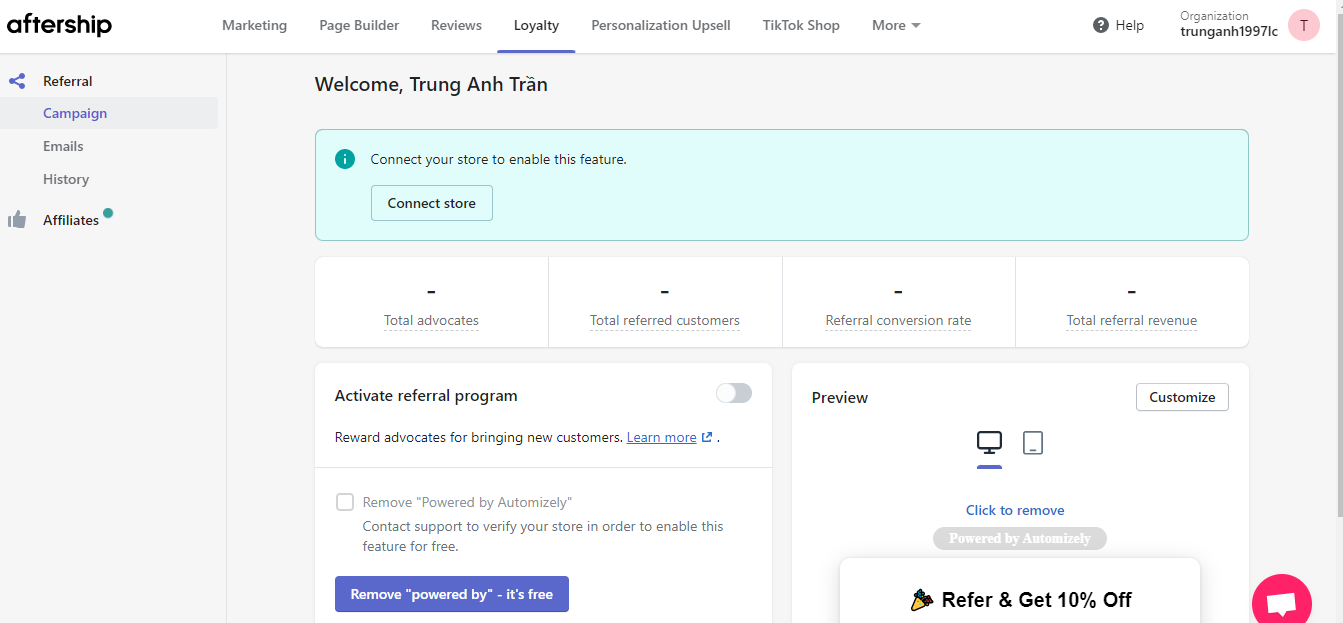Click Remove "powered by" - it's free button
Viewport: 1343px width, 623px height.
[x=452, y=594]
